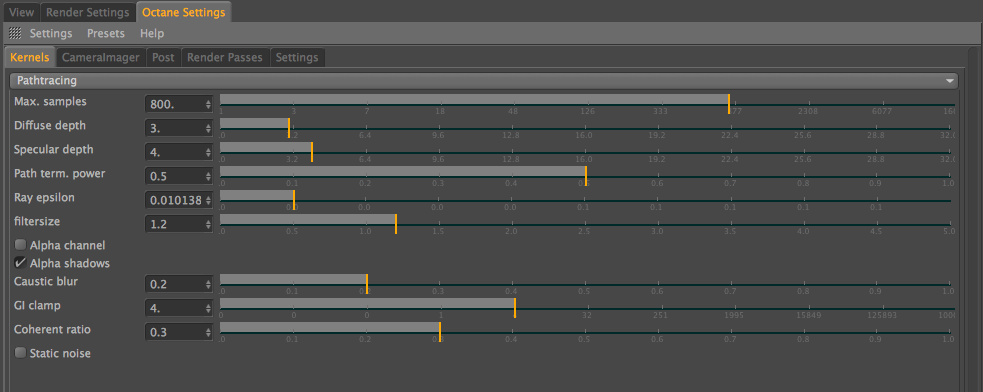Switch to the View tab
Screen dimensions: 983x392
(22, 12)
